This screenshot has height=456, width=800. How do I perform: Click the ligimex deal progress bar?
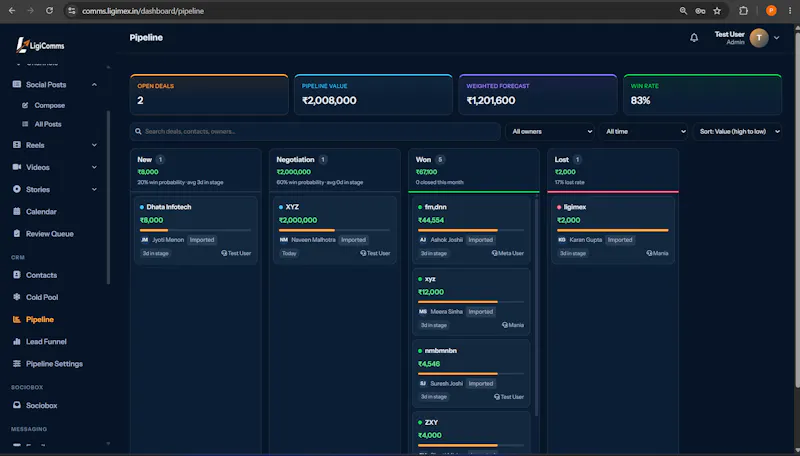(613, 230)
